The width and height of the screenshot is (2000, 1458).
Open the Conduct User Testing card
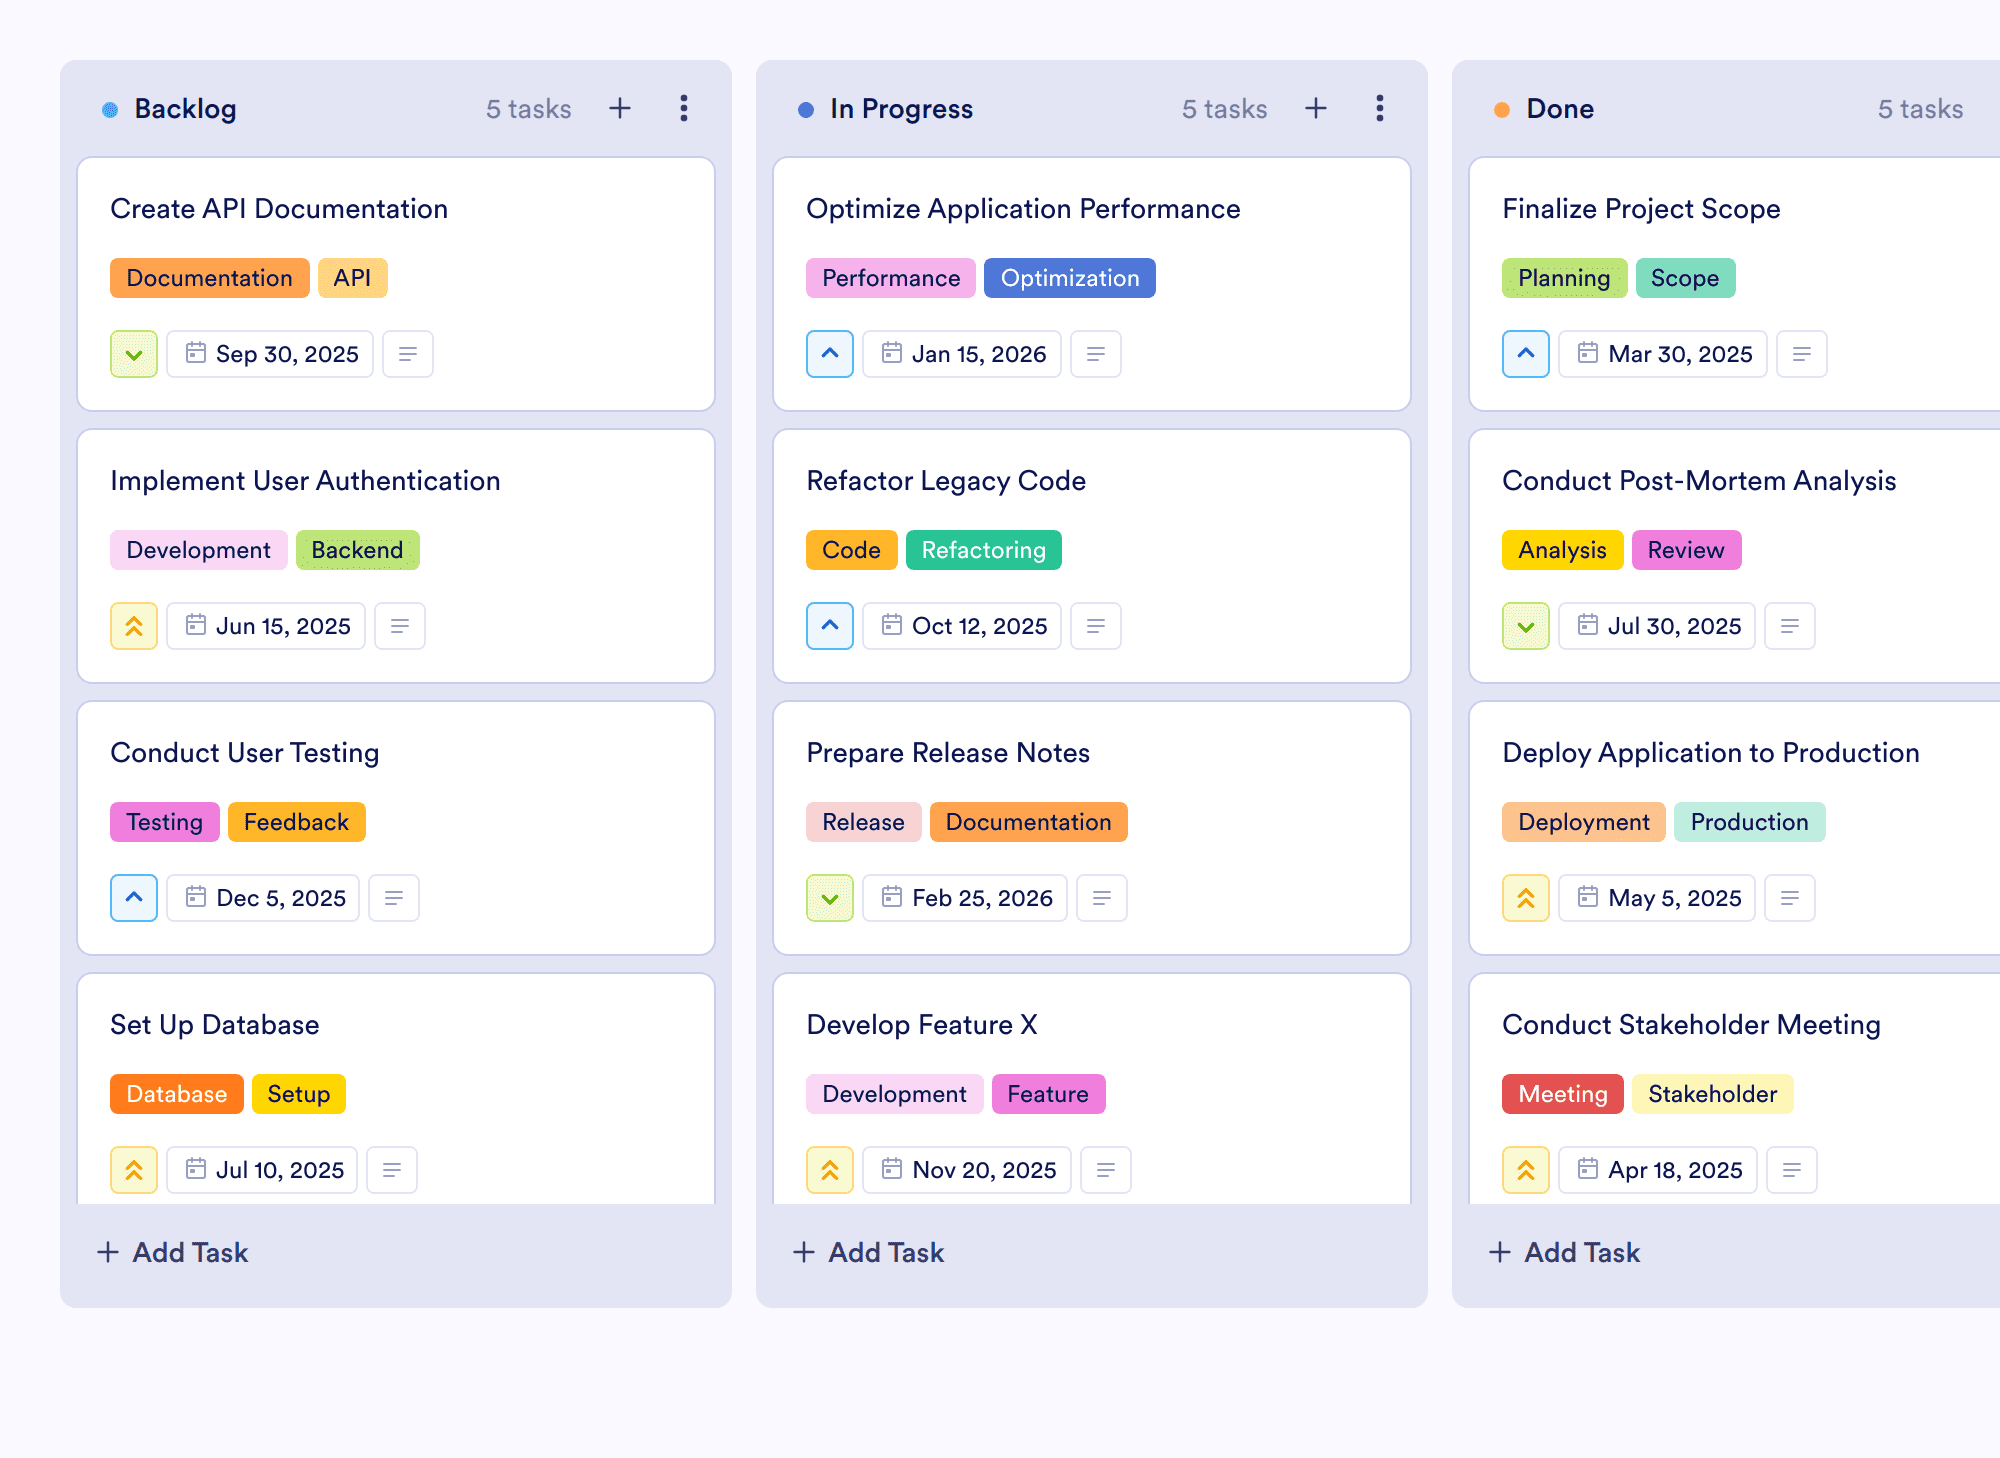pyautogui.click(x=396, y=828)
